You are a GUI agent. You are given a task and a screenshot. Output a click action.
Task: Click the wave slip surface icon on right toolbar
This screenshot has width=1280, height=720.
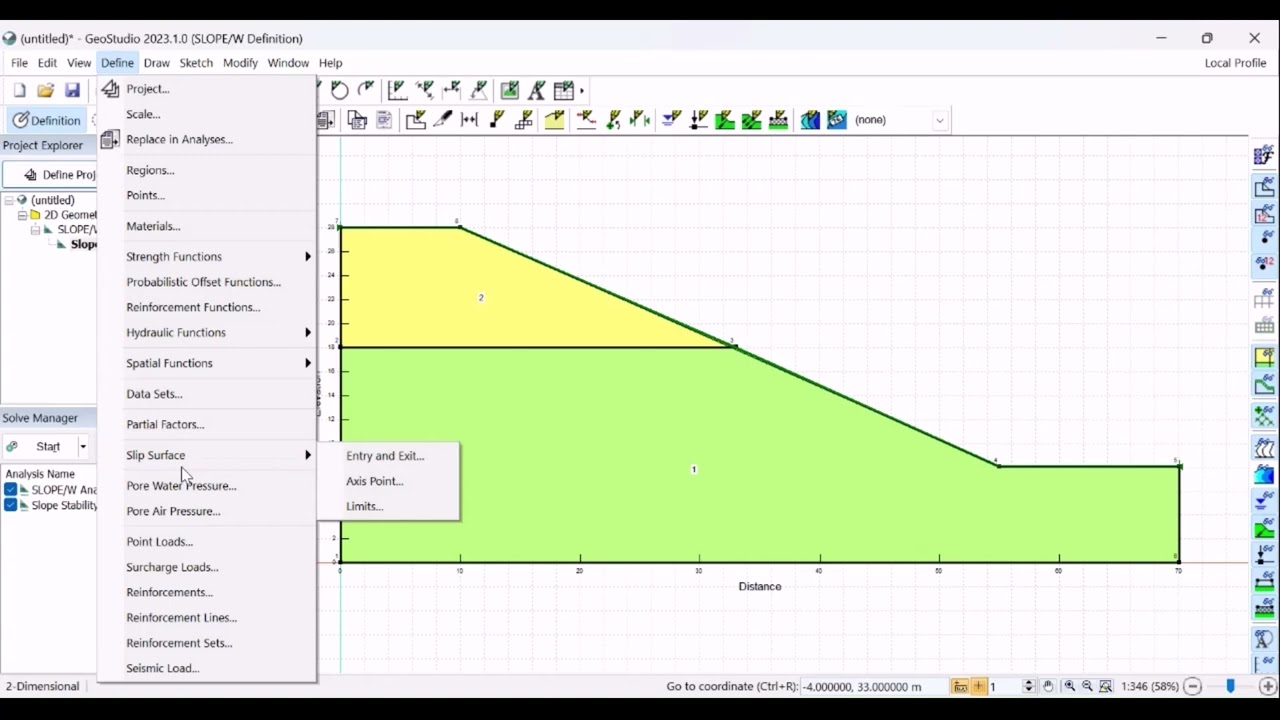(x=1264, y=448)
